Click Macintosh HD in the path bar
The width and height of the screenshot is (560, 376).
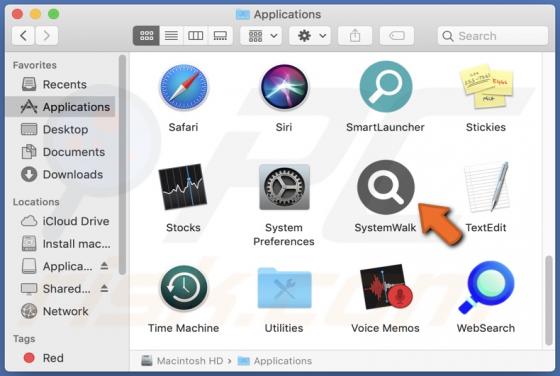click(x=182, y=361)
